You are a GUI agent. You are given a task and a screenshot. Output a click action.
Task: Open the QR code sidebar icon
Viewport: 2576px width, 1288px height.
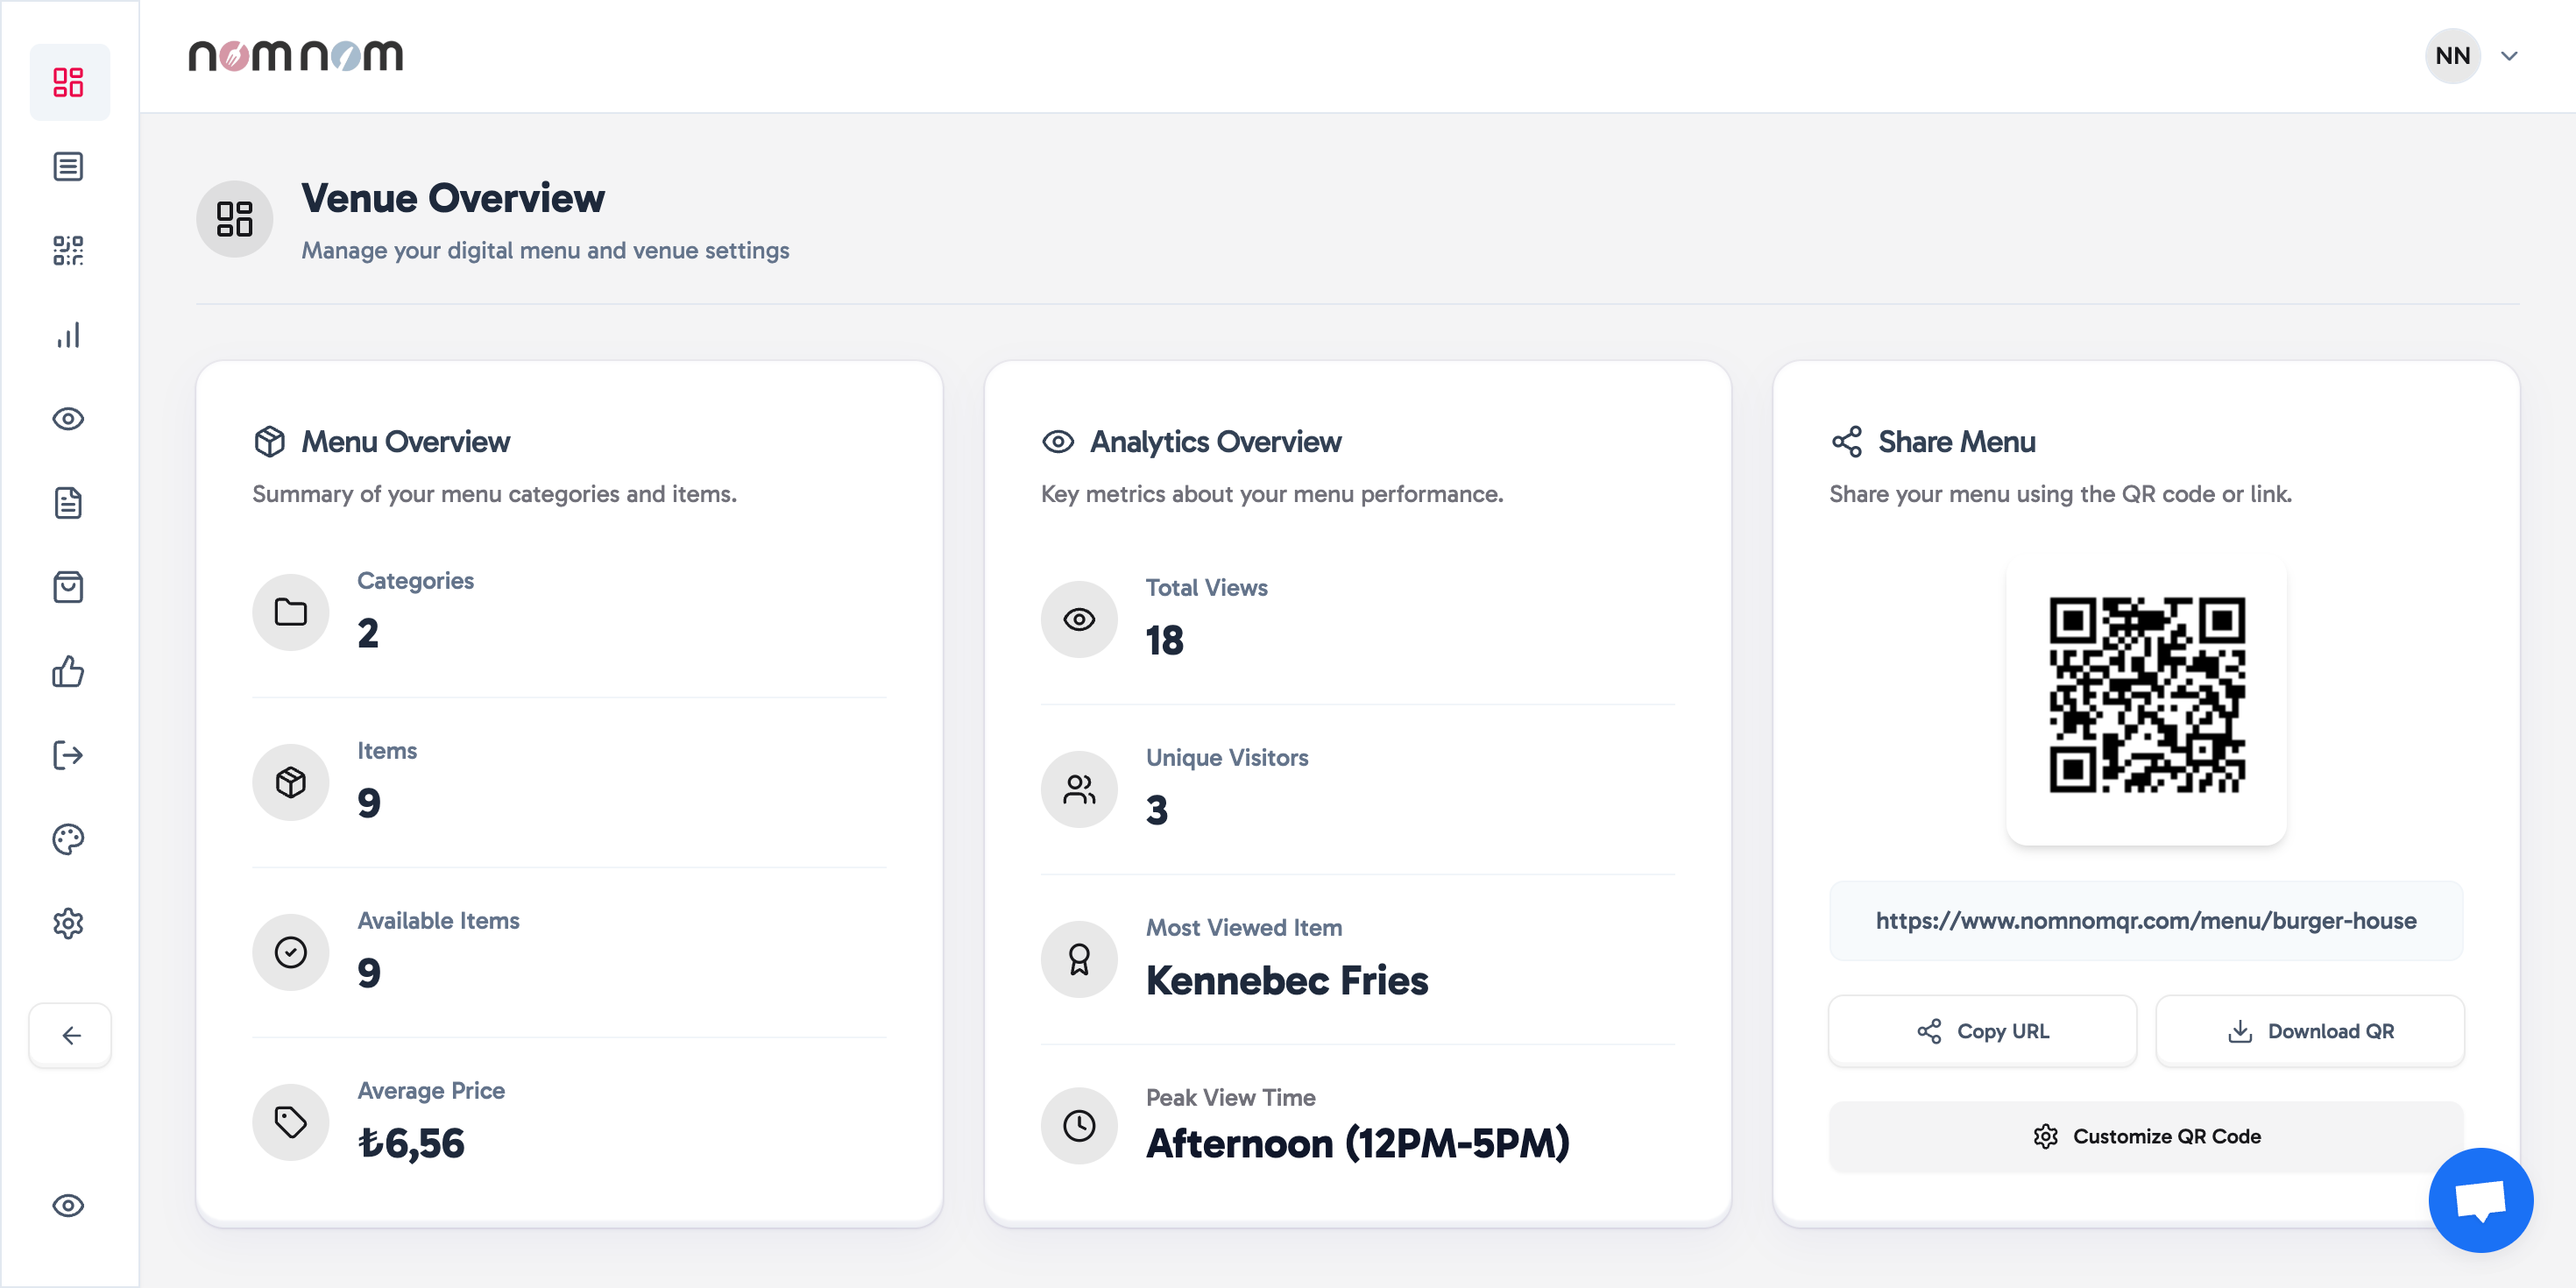(69, 250)
